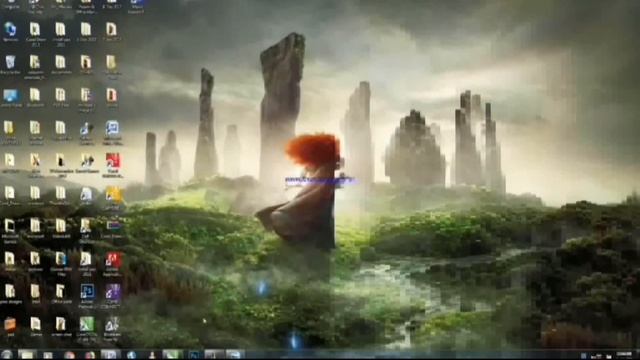Open the red Adobe shortcut above the purple Corel icon
640x360 pixels.
pyautogui.click(x=113, y=259)
